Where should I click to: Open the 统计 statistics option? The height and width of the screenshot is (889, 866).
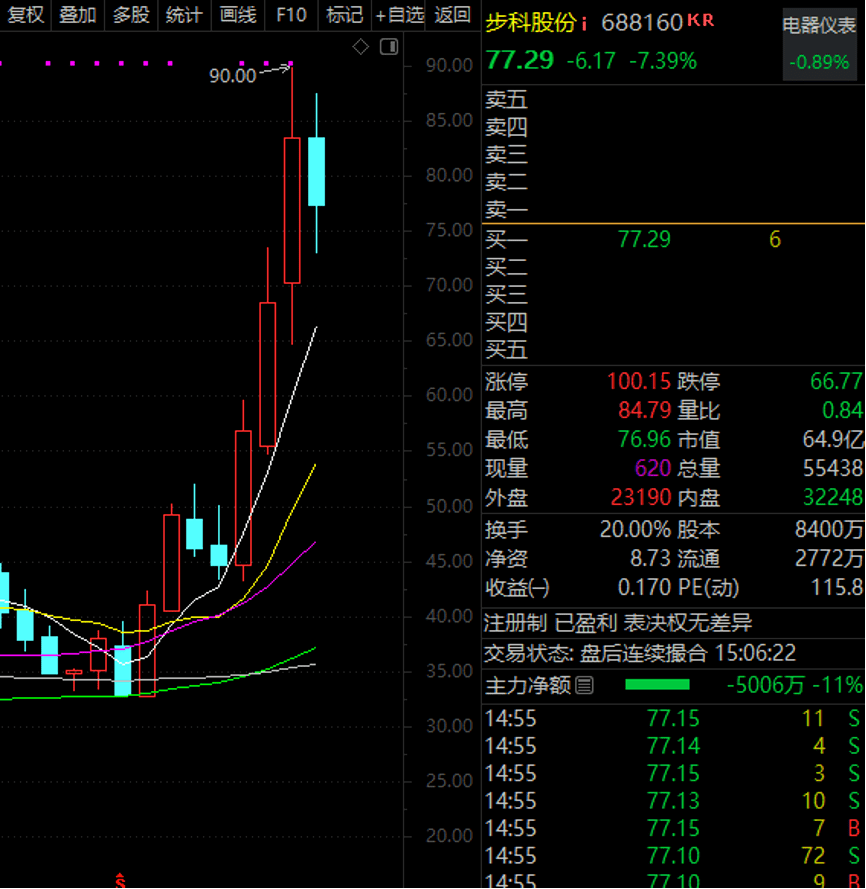[x=183, y=15]
